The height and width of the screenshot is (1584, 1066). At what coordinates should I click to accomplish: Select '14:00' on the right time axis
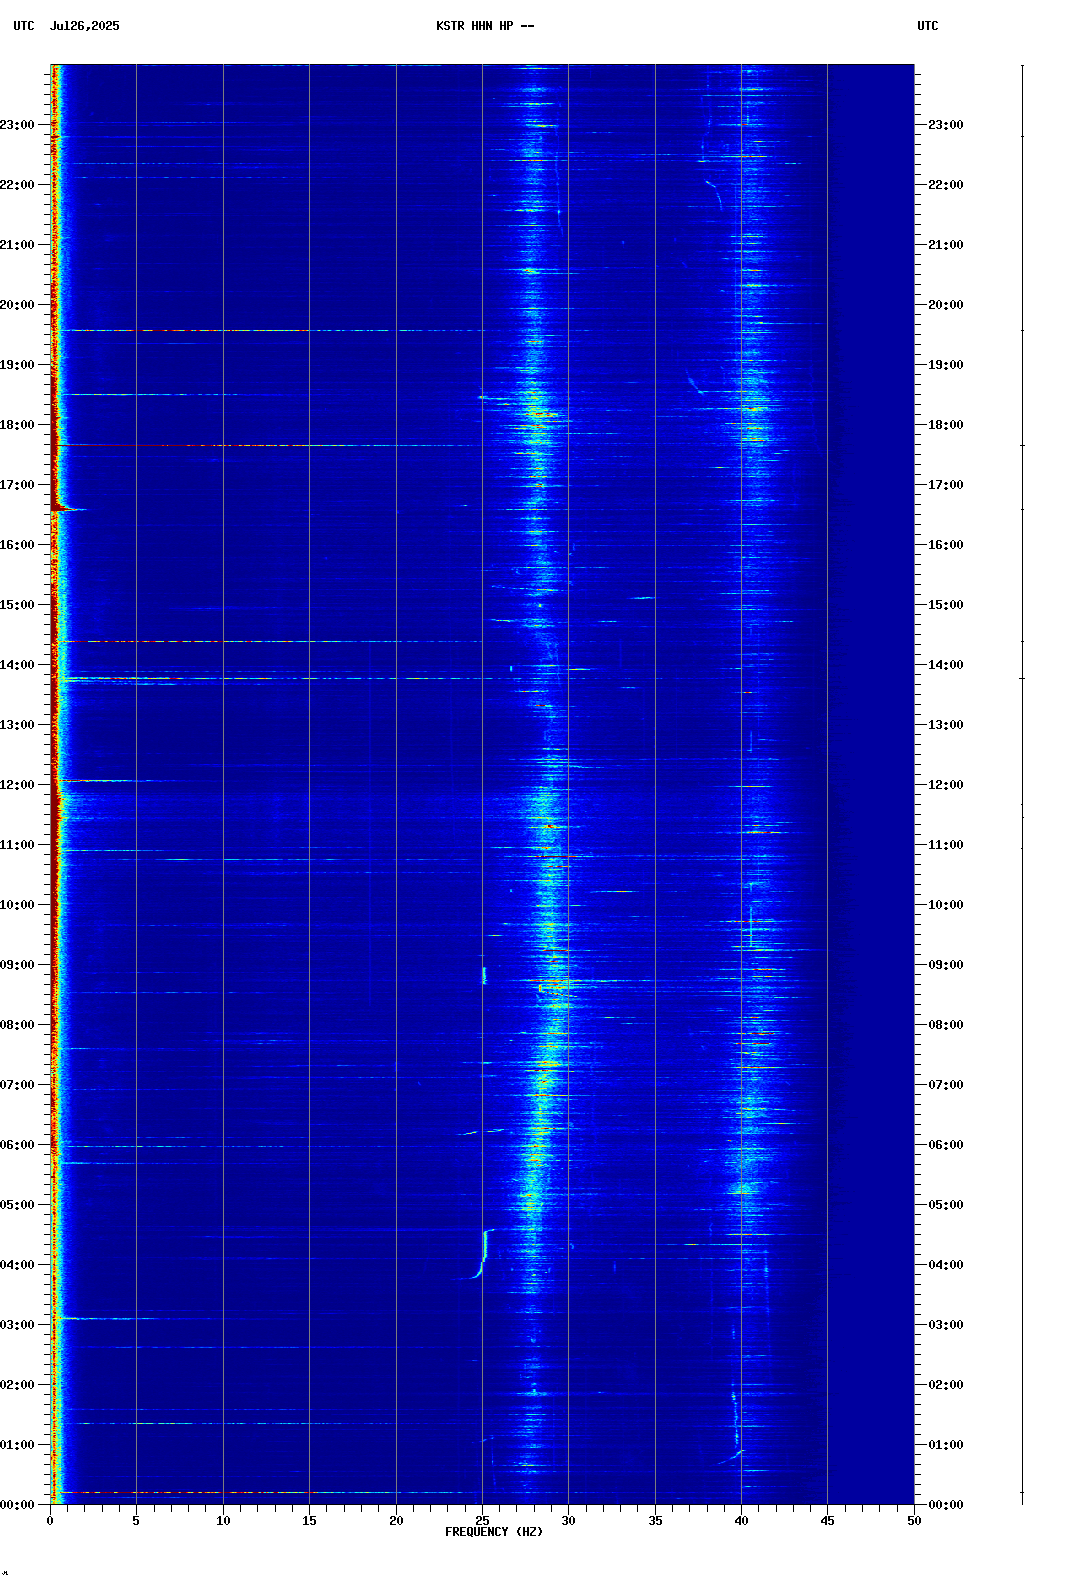[x=946, y=665]
